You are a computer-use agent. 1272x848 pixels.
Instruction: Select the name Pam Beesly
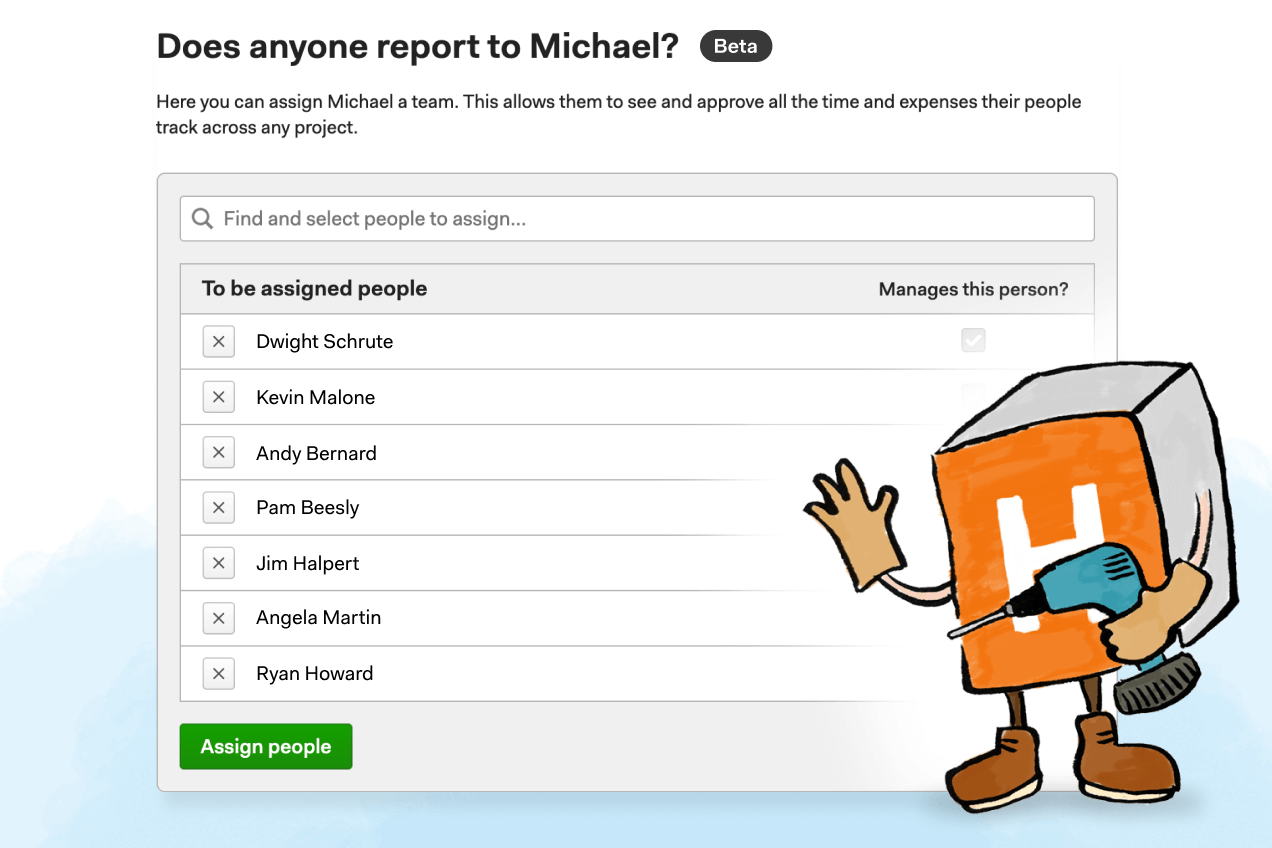307,507
